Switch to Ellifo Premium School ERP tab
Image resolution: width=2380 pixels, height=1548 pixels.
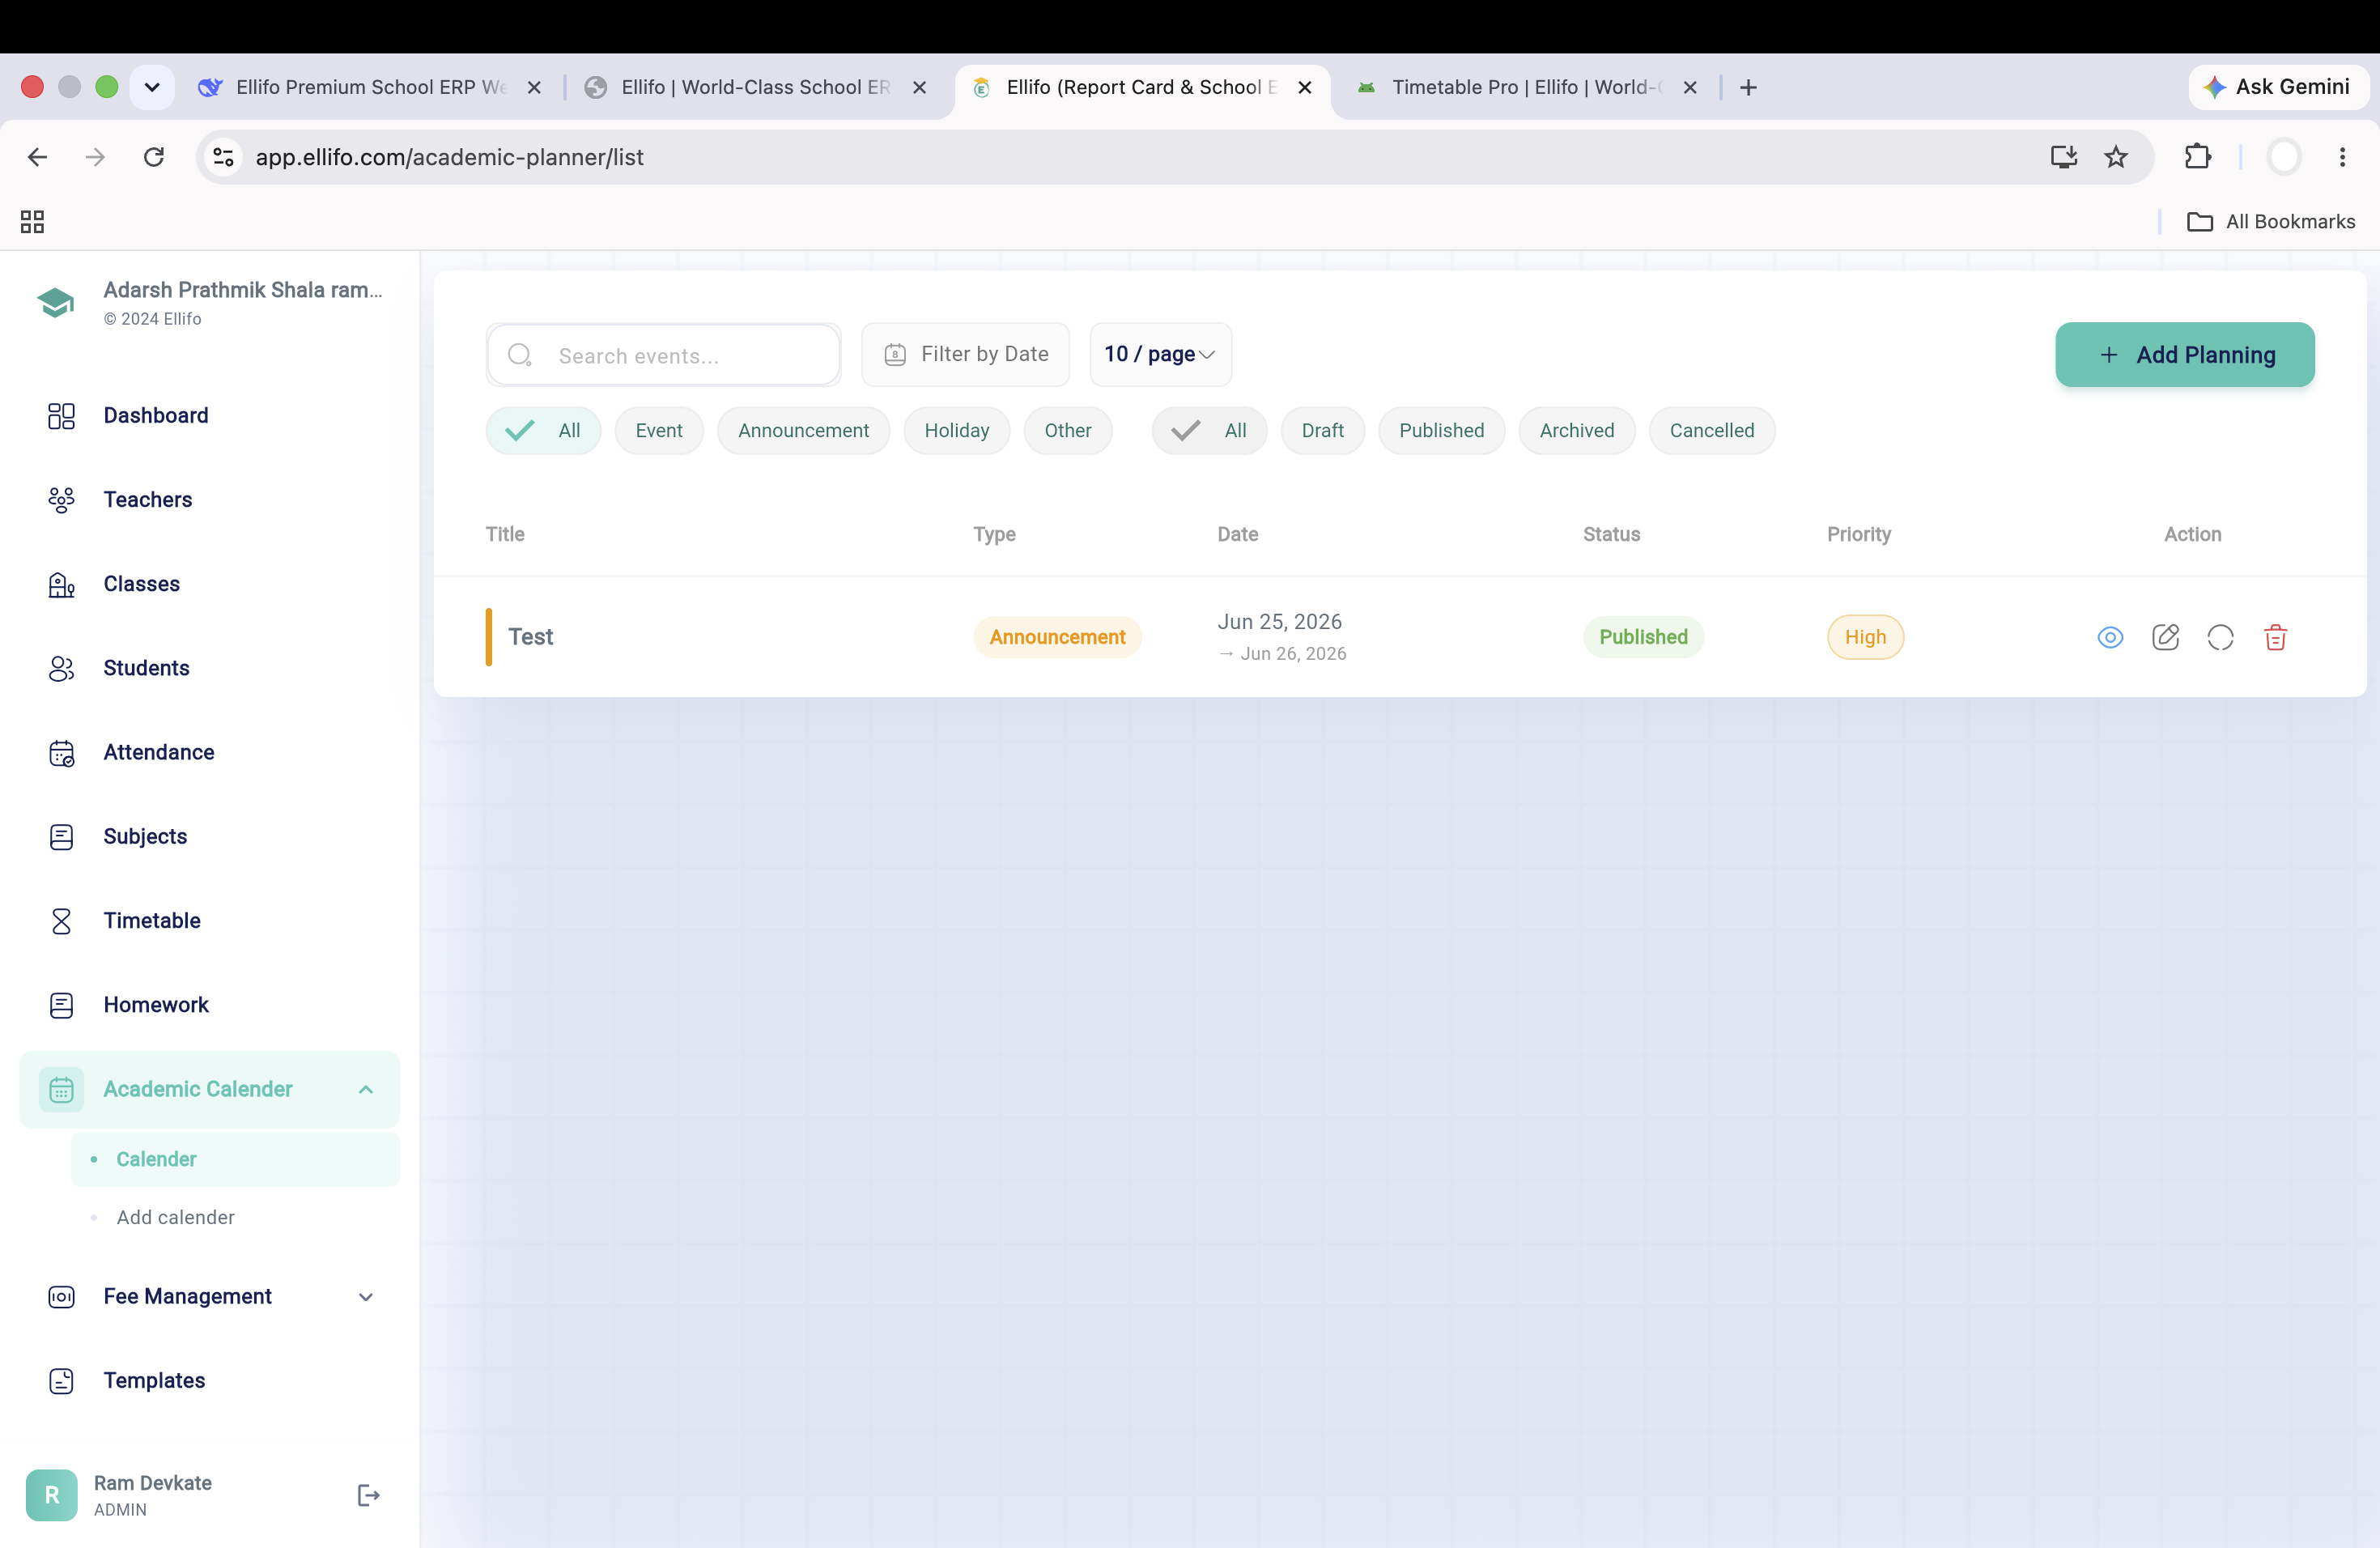370,87
